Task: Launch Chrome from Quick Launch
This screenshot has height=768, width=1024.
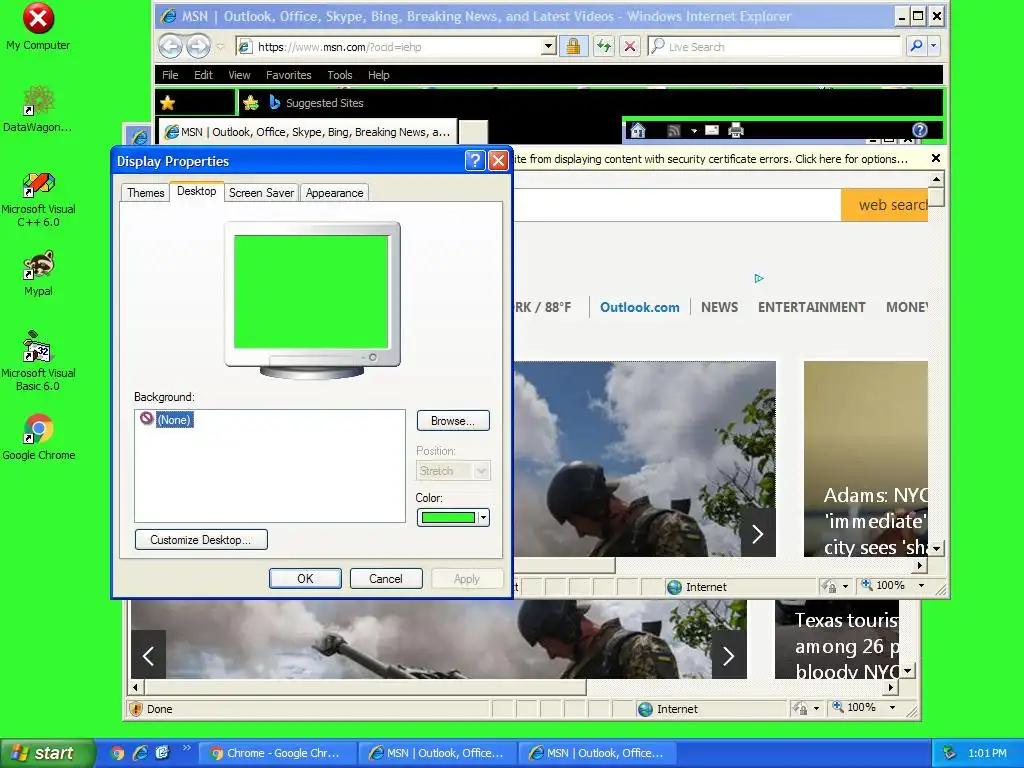Action: click(118, 753)
